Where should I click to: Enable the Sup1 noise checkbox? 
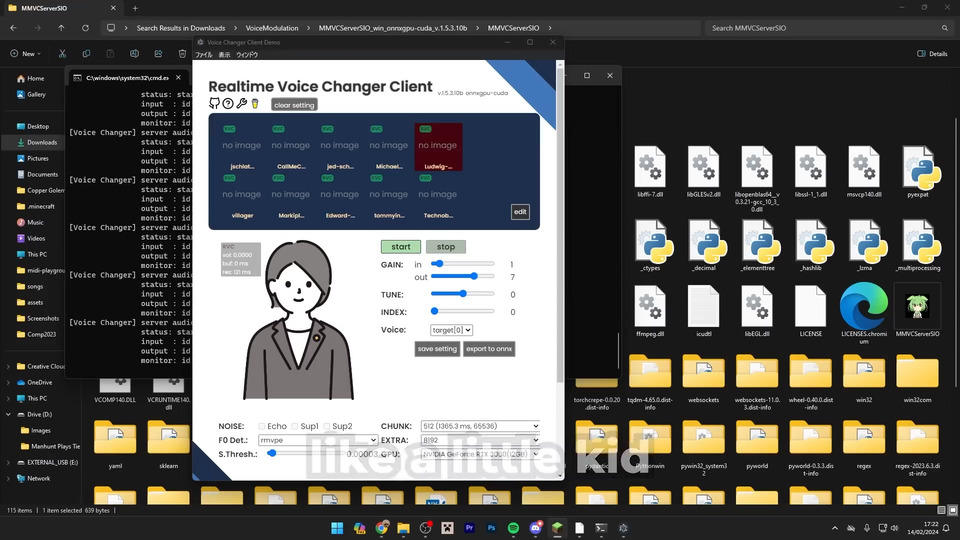[x=294, y=426]
